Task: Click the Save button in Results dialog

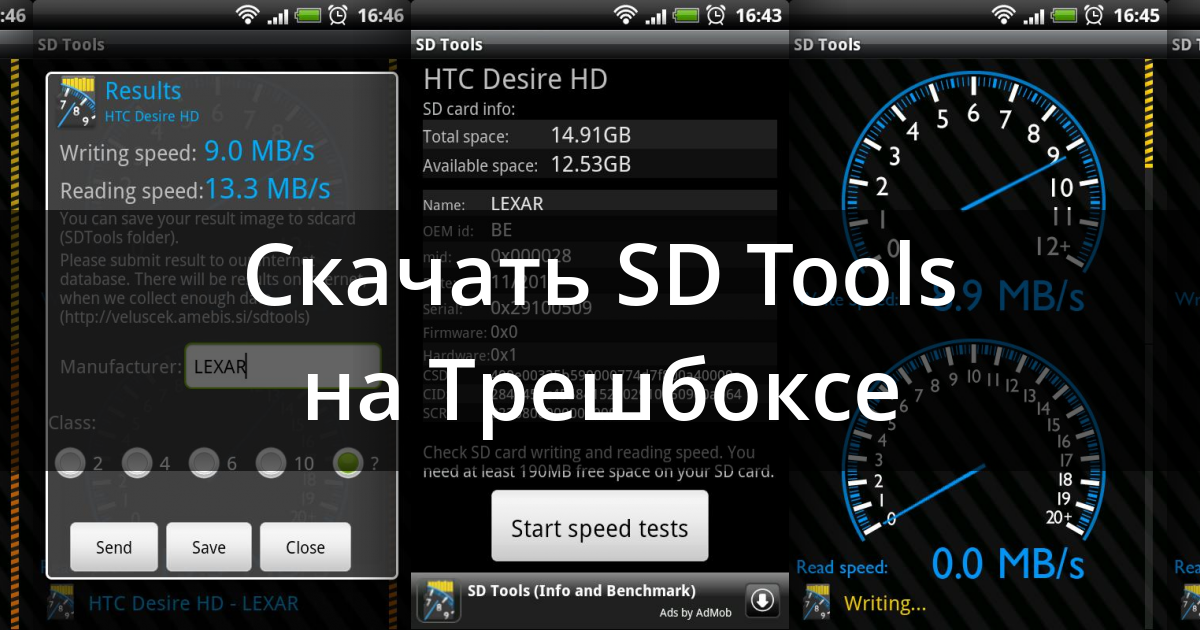Action: 209,547
